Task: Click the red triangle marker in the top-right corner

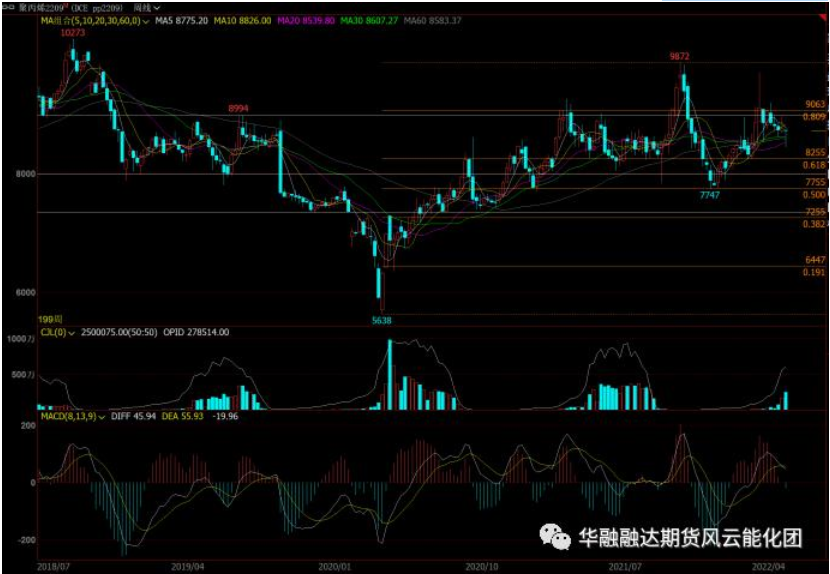Action: tap(823, 18)
